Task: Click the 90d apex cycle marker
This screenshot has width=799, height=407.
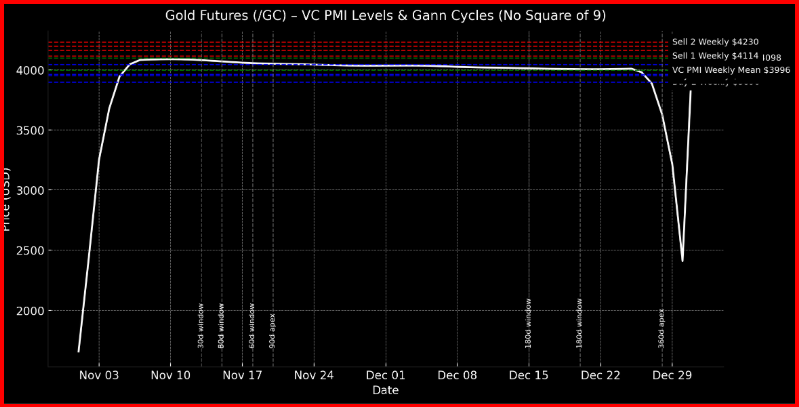Action: 272,330
